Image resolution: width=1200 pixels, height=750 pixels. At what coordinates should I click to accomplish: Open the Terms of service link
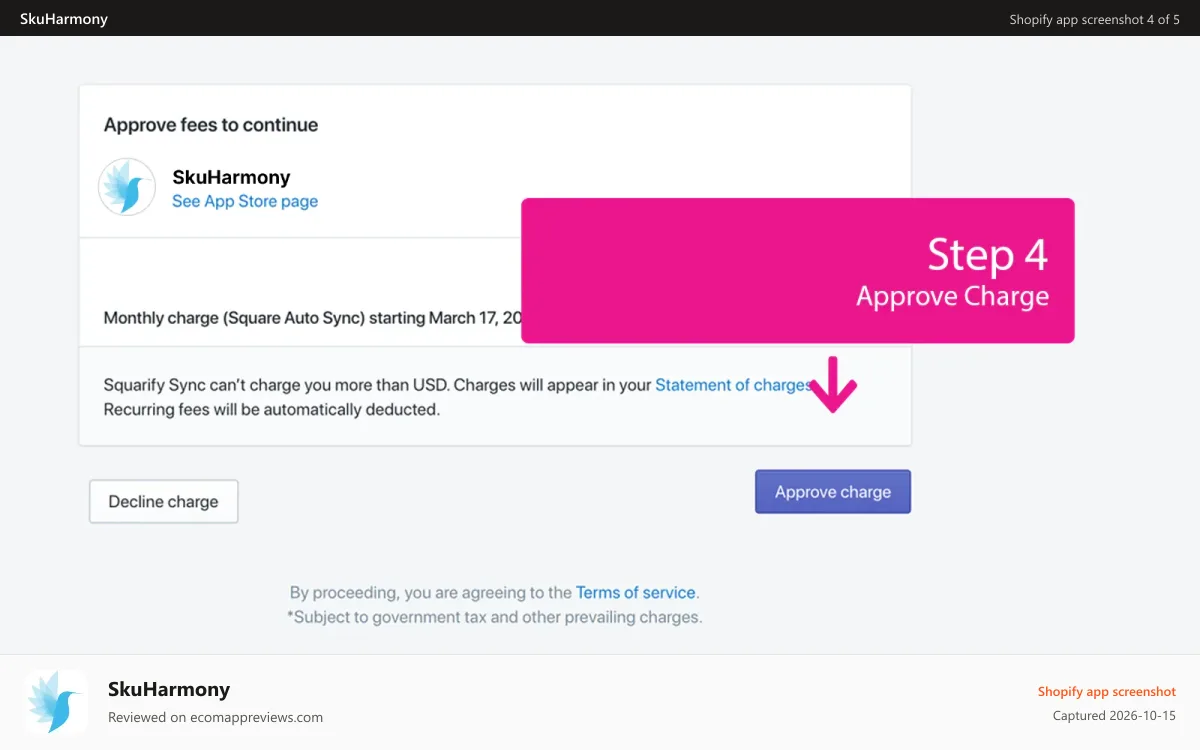coord(635,592)
